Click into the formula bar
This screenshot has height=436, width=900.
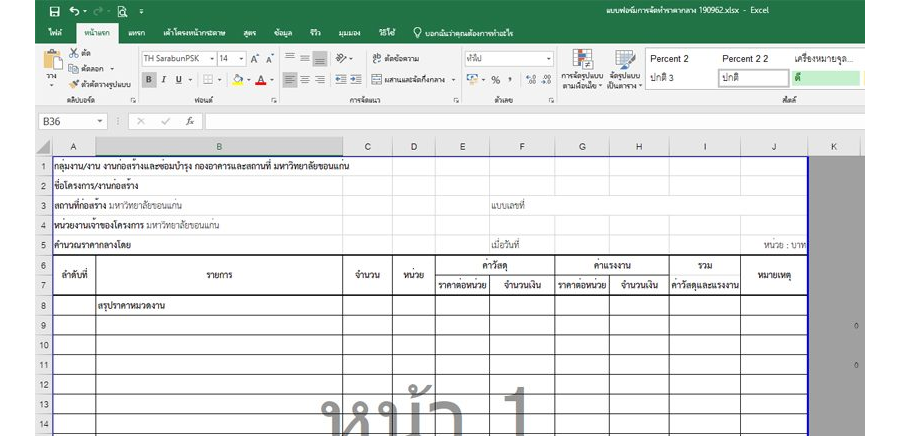534,122
